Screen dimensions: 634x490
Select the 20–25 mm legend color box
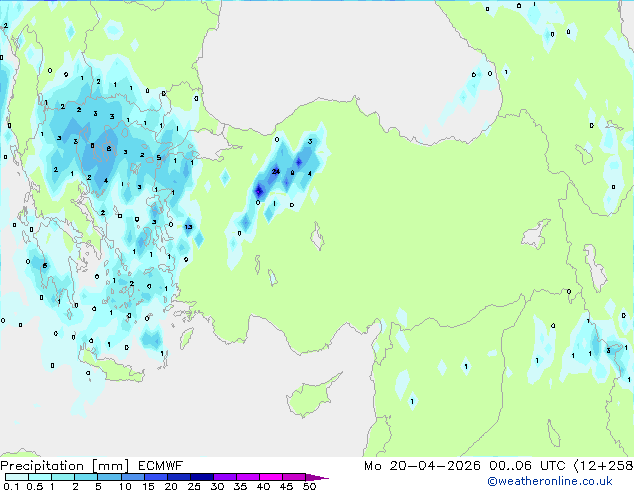178,477
